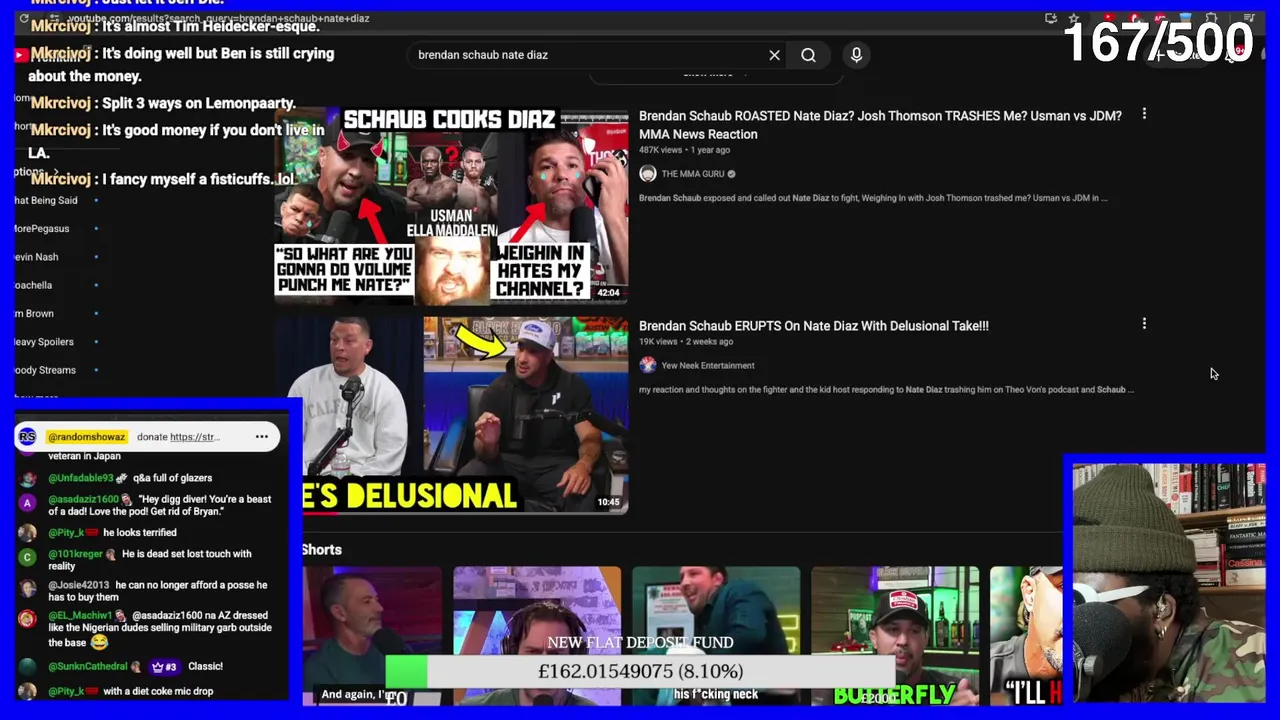
Task: Click the YouTube logo icon at top left
Action: pyautogui.click(x=20, y=55)
